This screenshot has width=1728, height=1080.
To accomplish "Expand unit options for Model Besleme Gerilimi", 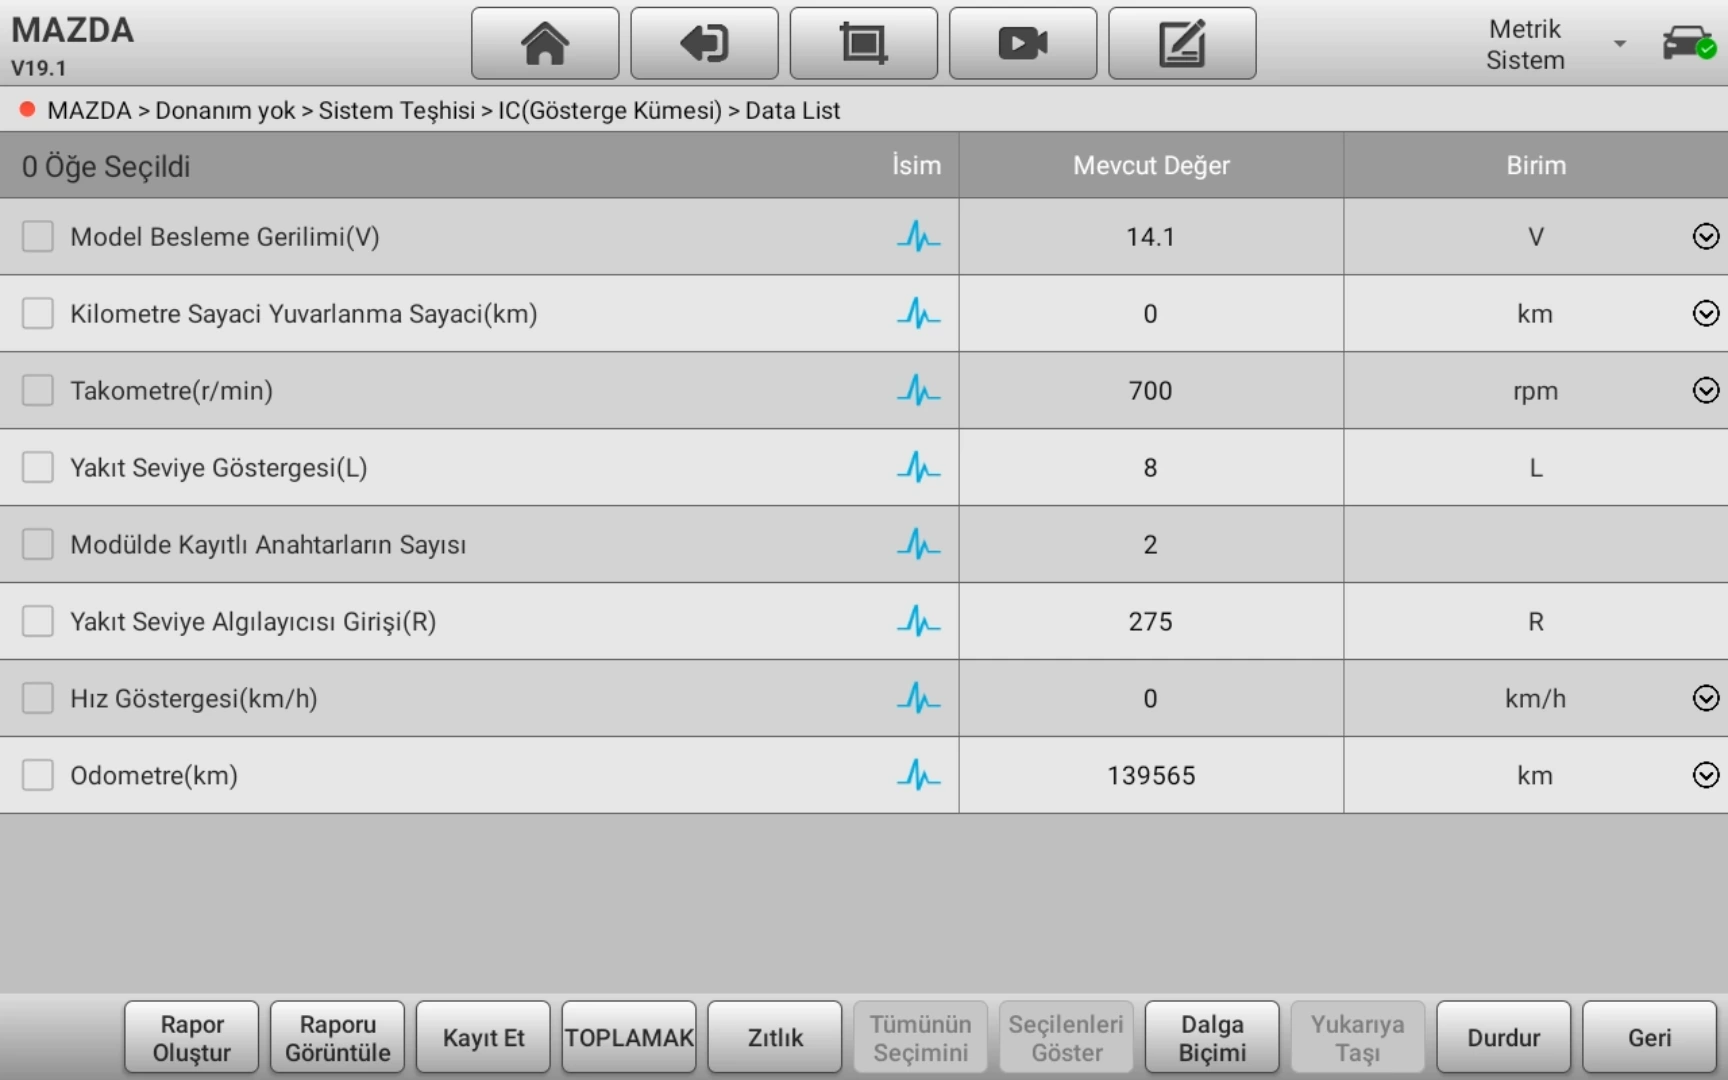I will [1706, 237].
